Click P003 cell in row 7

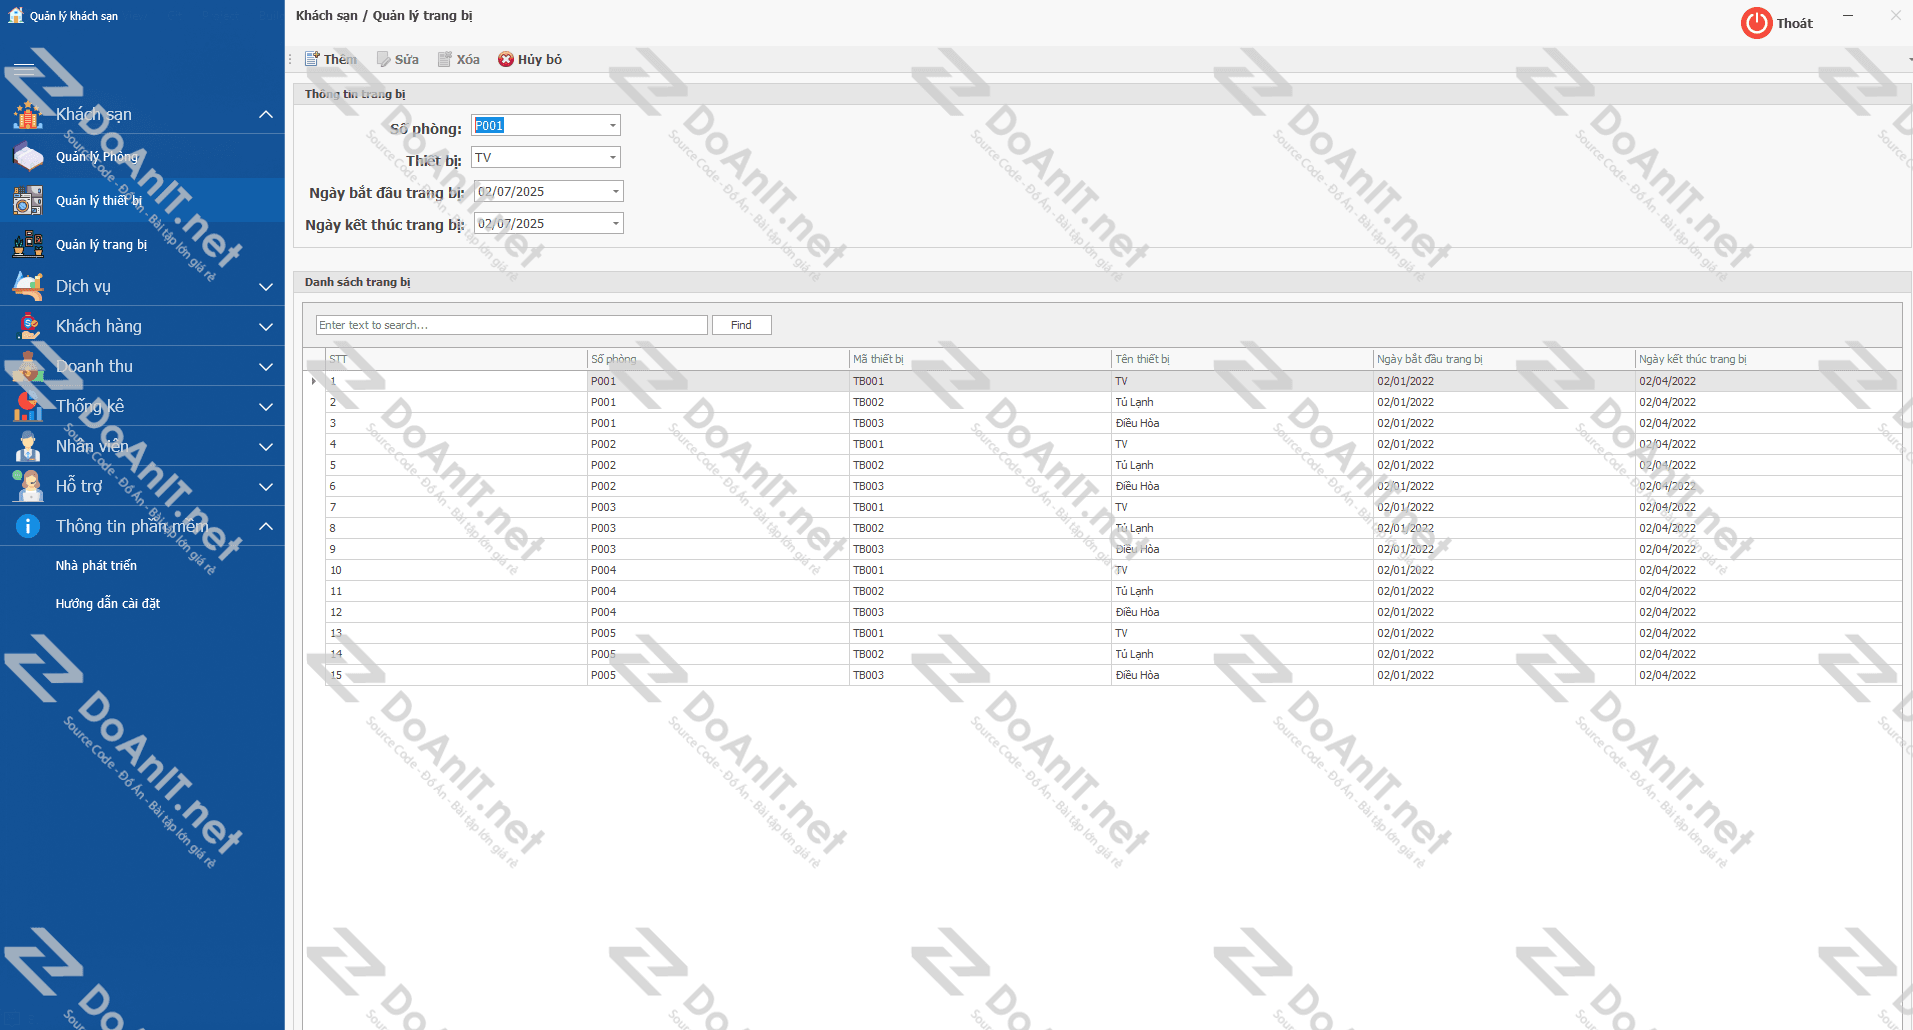[718, 507]
